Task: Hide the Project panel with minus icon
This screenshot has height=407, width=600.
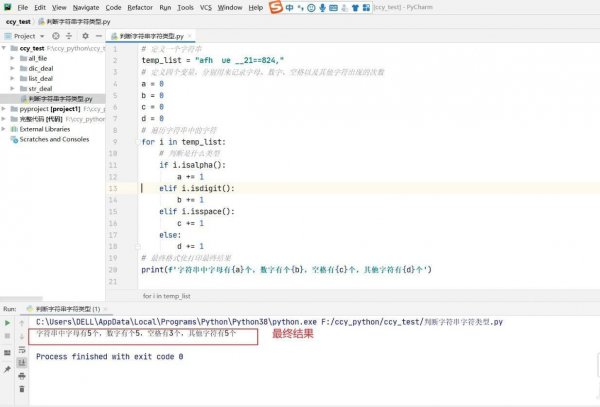Action: (x=99, y=36)
